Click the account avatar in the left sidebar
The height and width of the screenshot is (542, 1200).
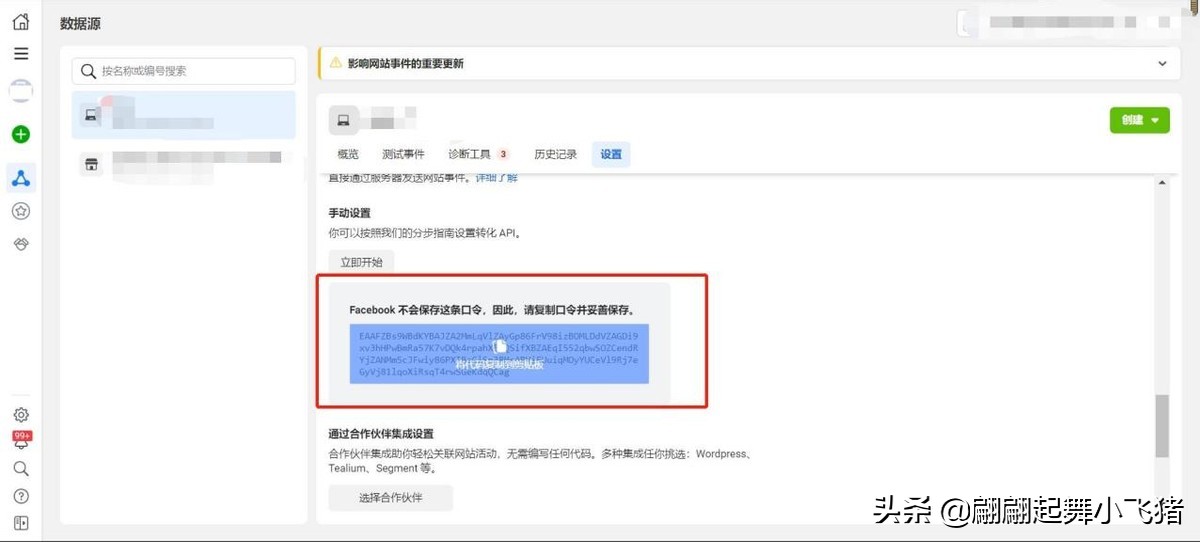click(21, 91)
